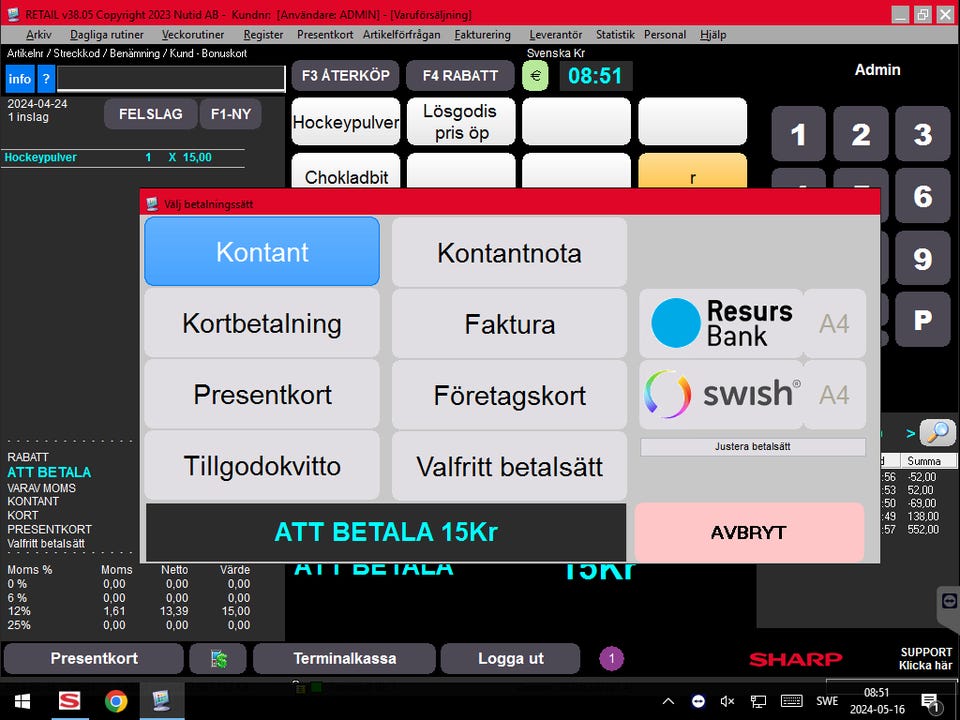
Task: Click A4 button next to Resurs Bank
Action: 834,323
